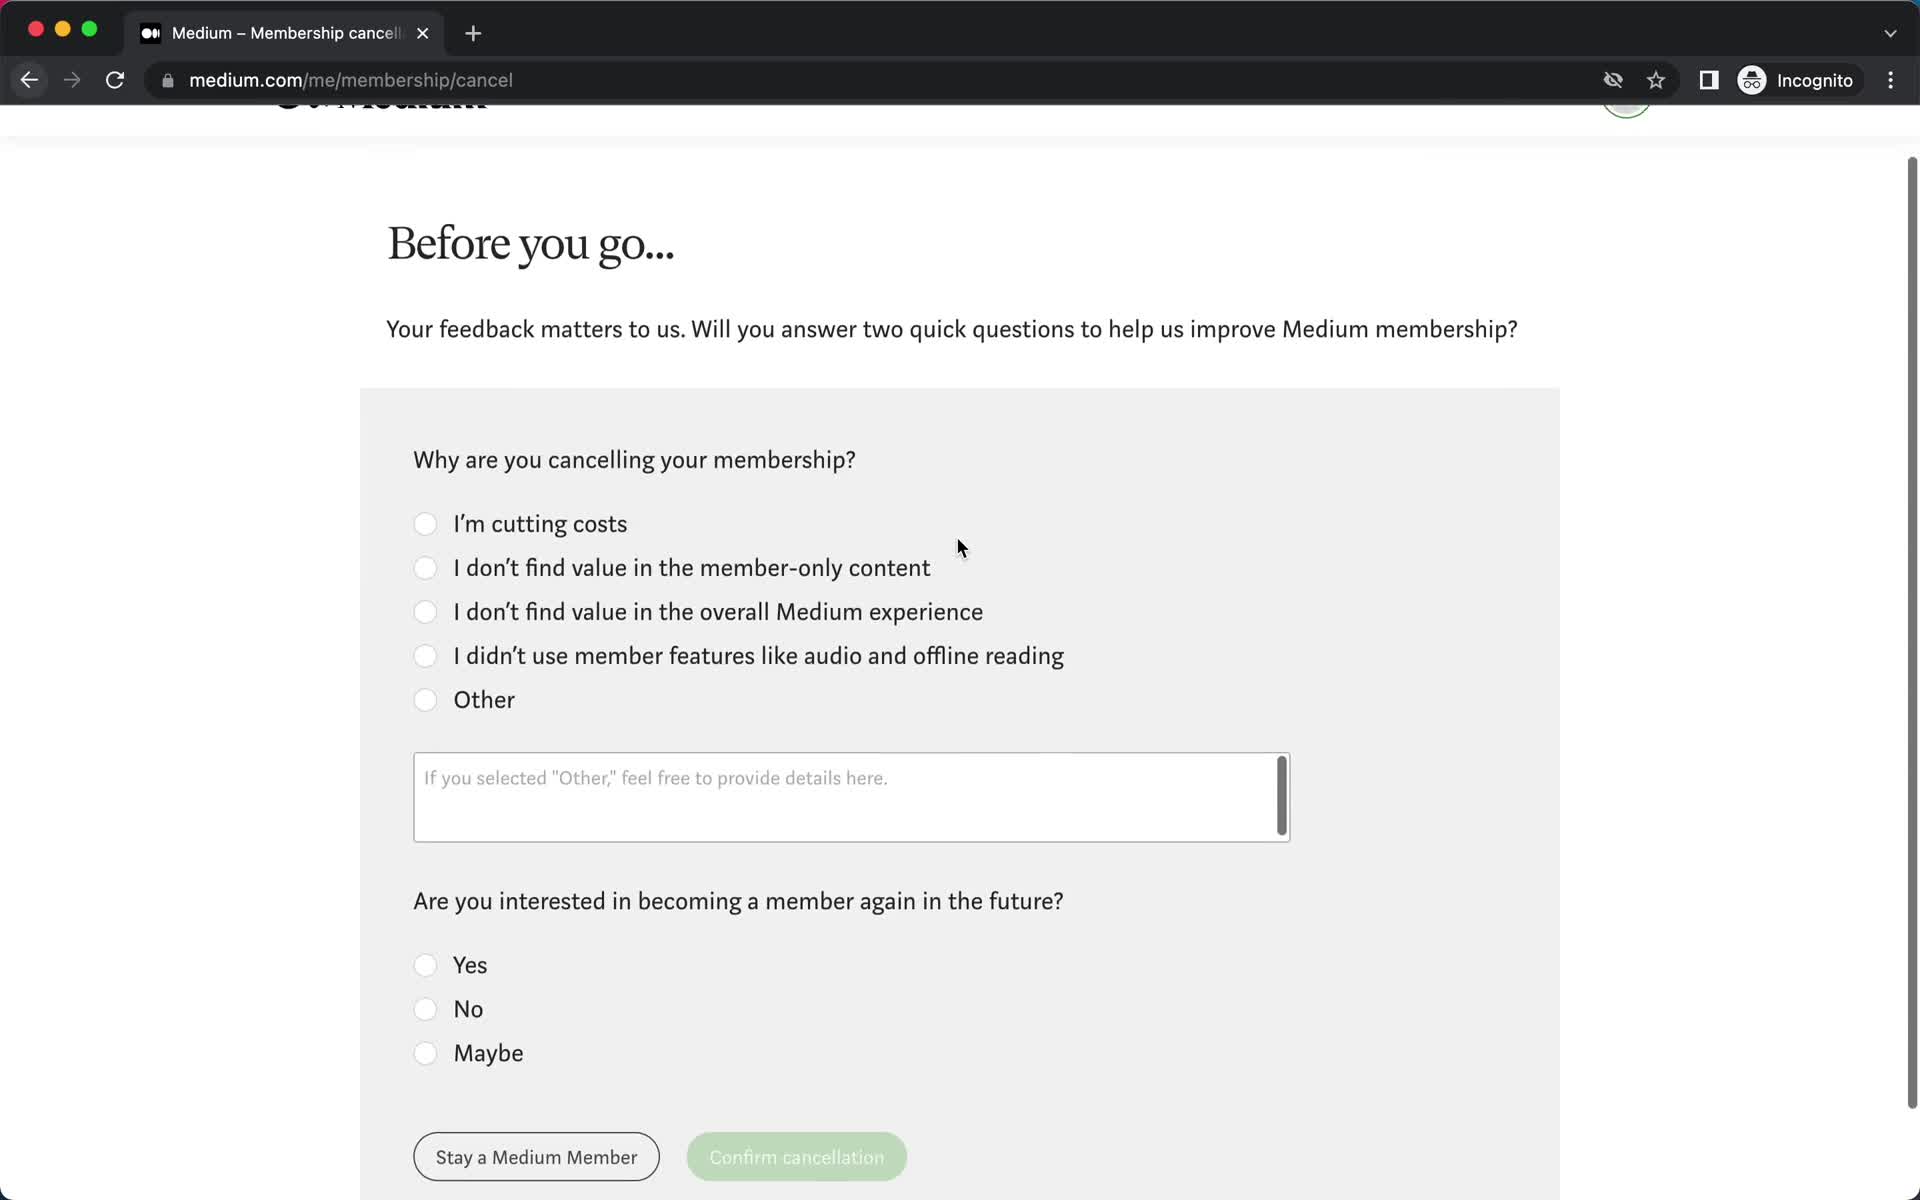Viewport: 1920px width, 1200px height.
Task: Select 'Maybe' for future membership interest
Action: click(x=426, y=1052)
